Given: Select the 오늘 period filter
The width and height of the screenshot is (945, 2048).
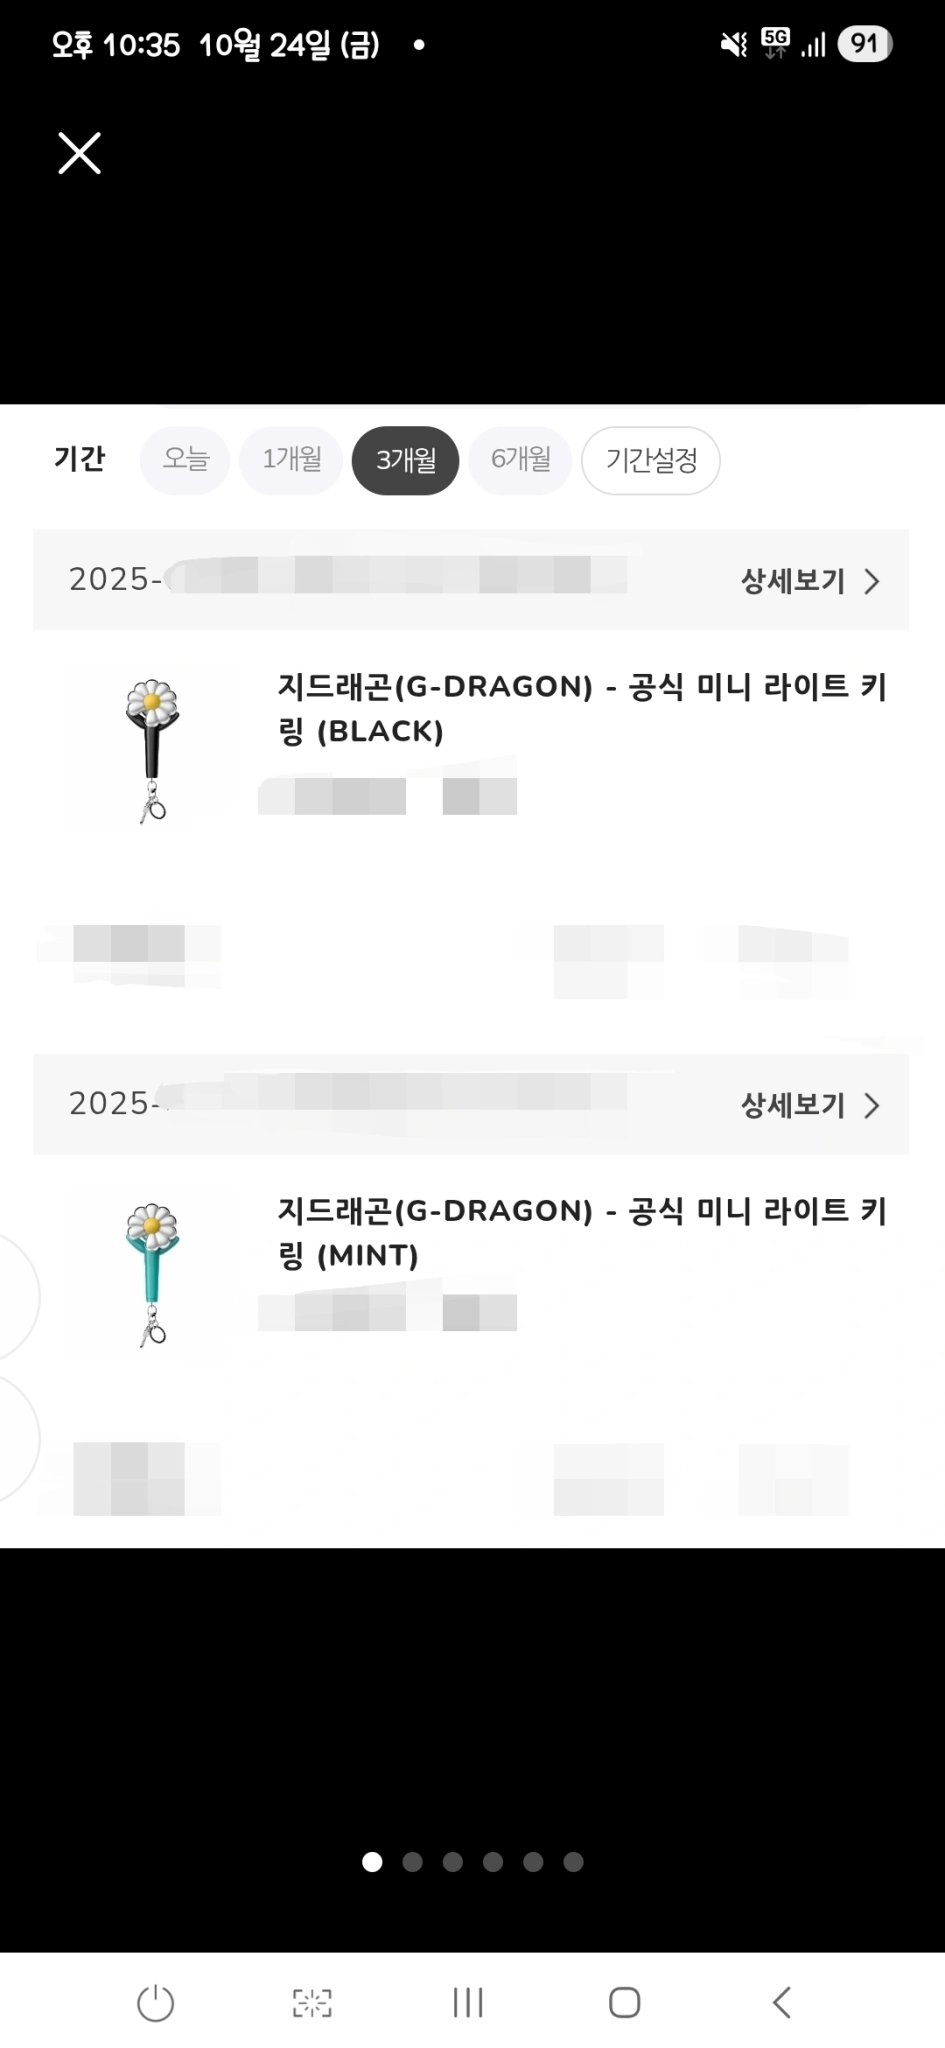Looking at the screenshot, I should [185, 460].
